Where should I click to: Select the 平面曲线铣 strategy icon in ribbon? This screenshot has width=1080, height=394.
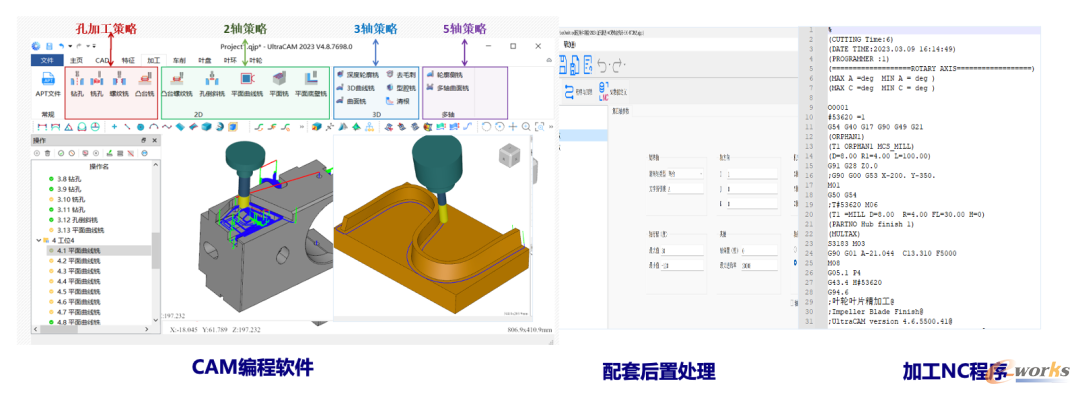[x=247, y=84]
